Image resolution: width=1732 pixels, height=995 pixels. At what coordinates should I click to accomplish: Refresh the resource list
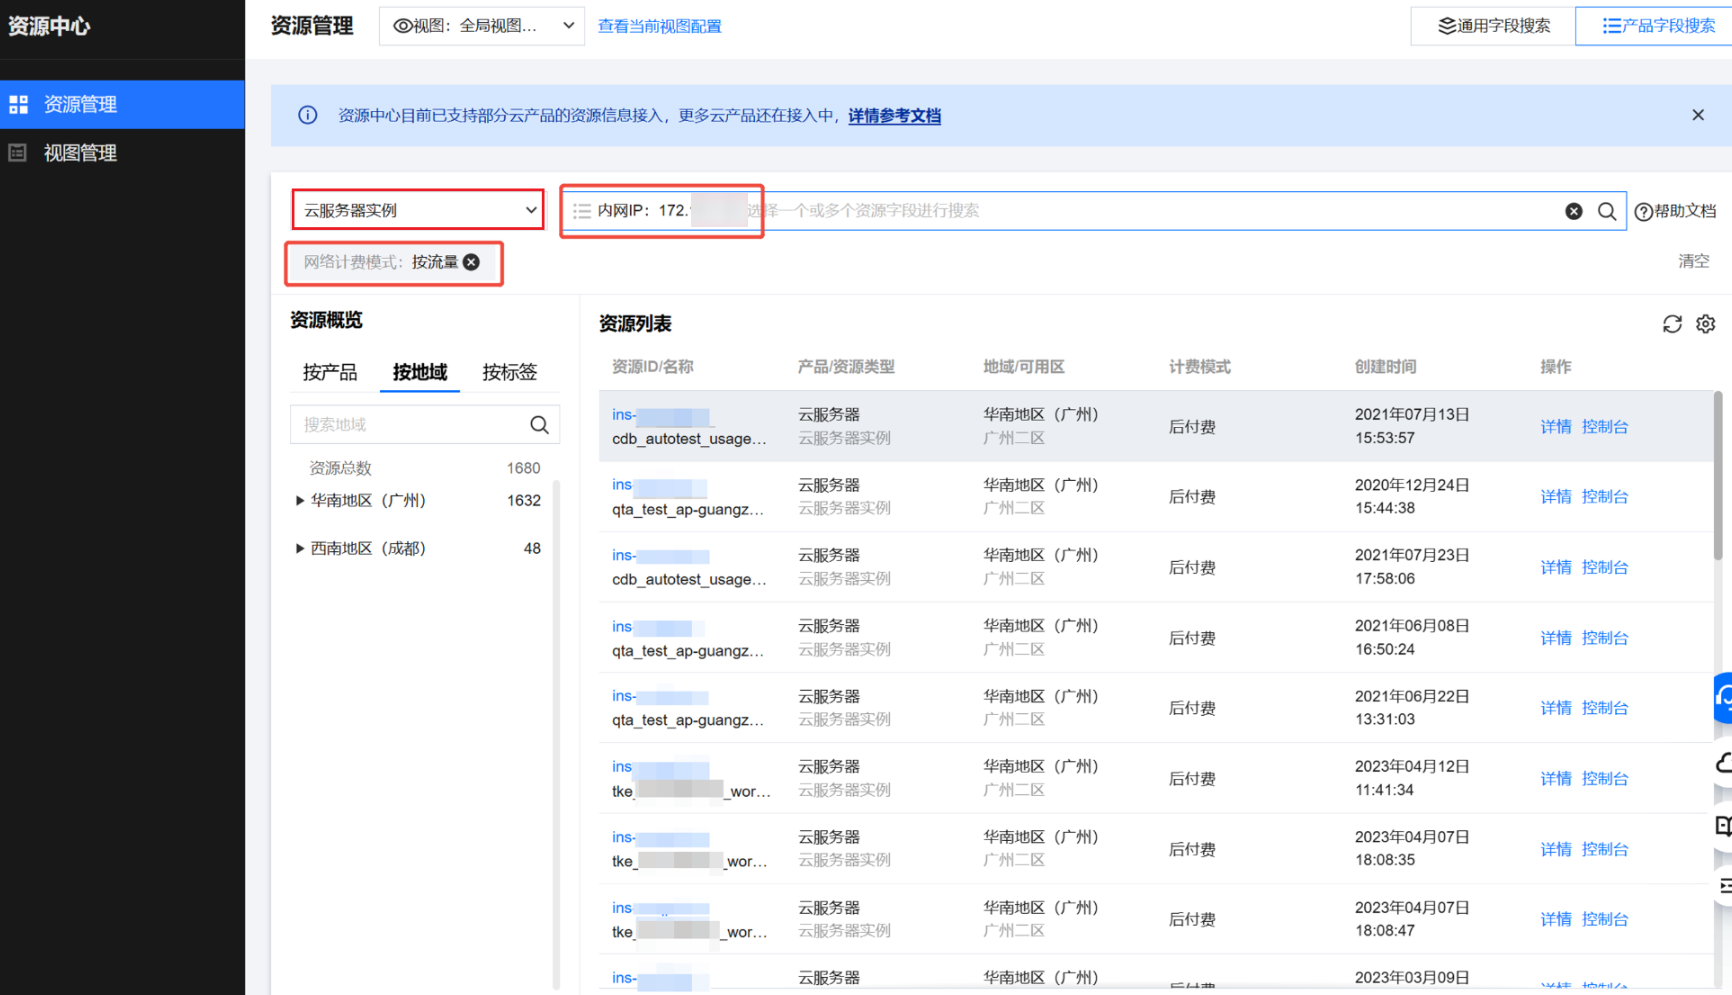click(x=1672, y=324)
